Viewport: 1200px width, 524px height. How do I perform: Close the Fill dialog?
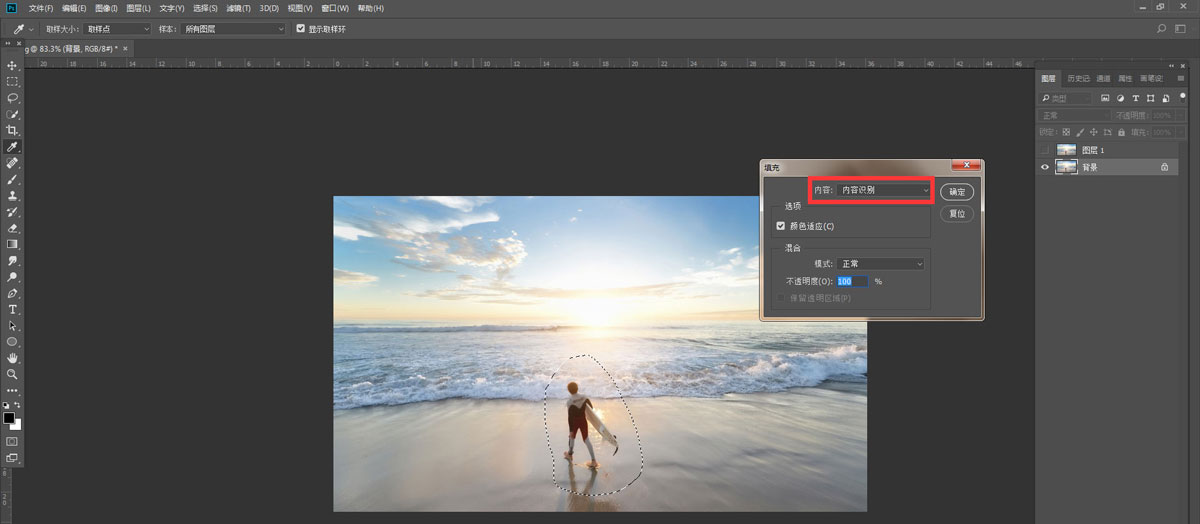point(965,166)
